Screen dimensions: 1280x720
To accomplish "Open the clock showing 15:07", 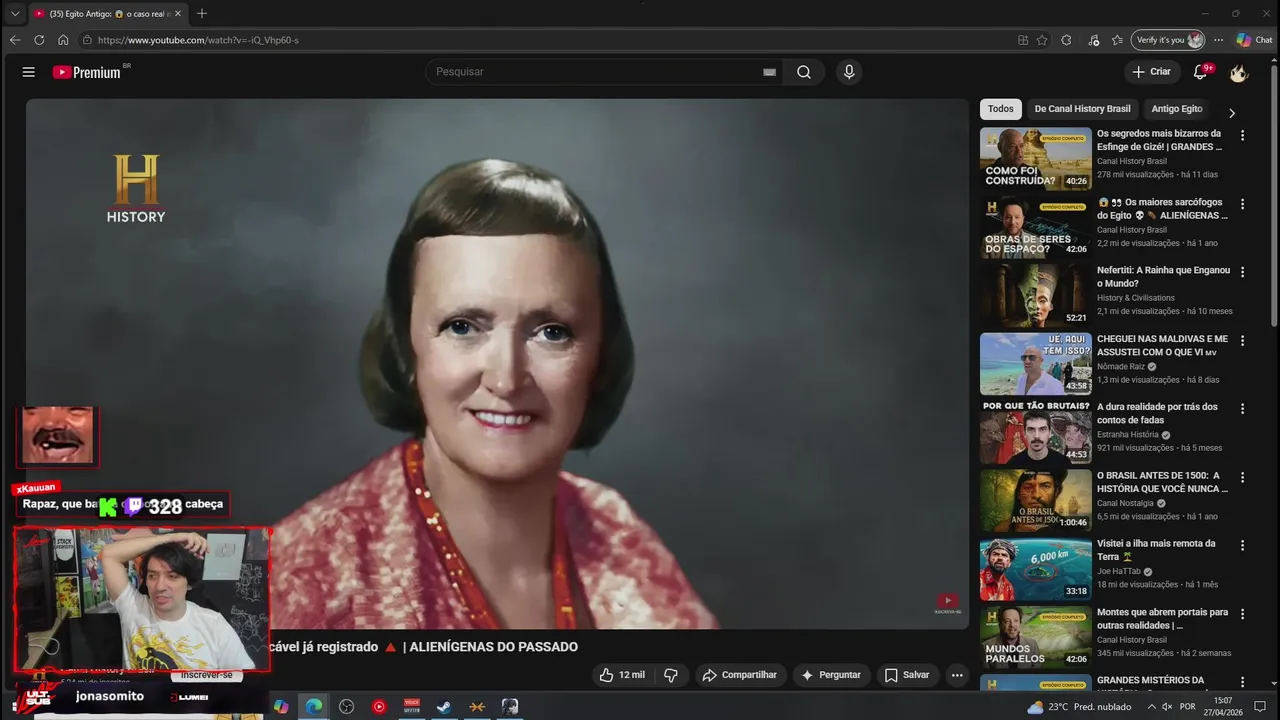I will pyautogui.click(x=1223, y=707).
